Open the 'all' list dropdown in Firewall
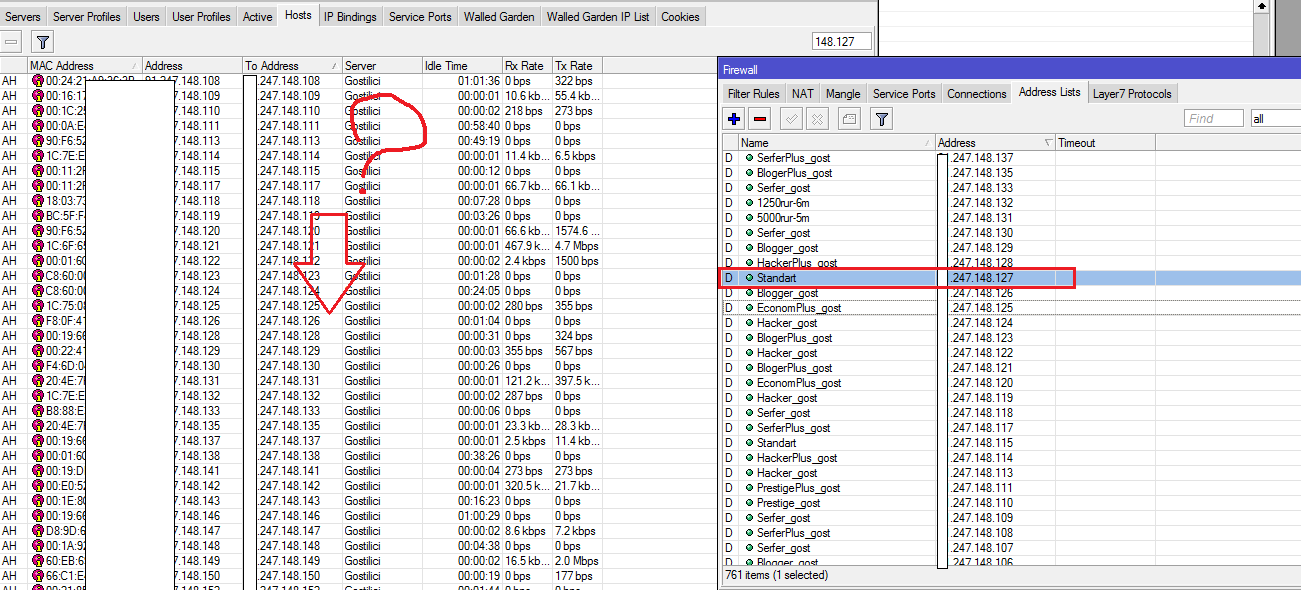 tap(1275, 118)
